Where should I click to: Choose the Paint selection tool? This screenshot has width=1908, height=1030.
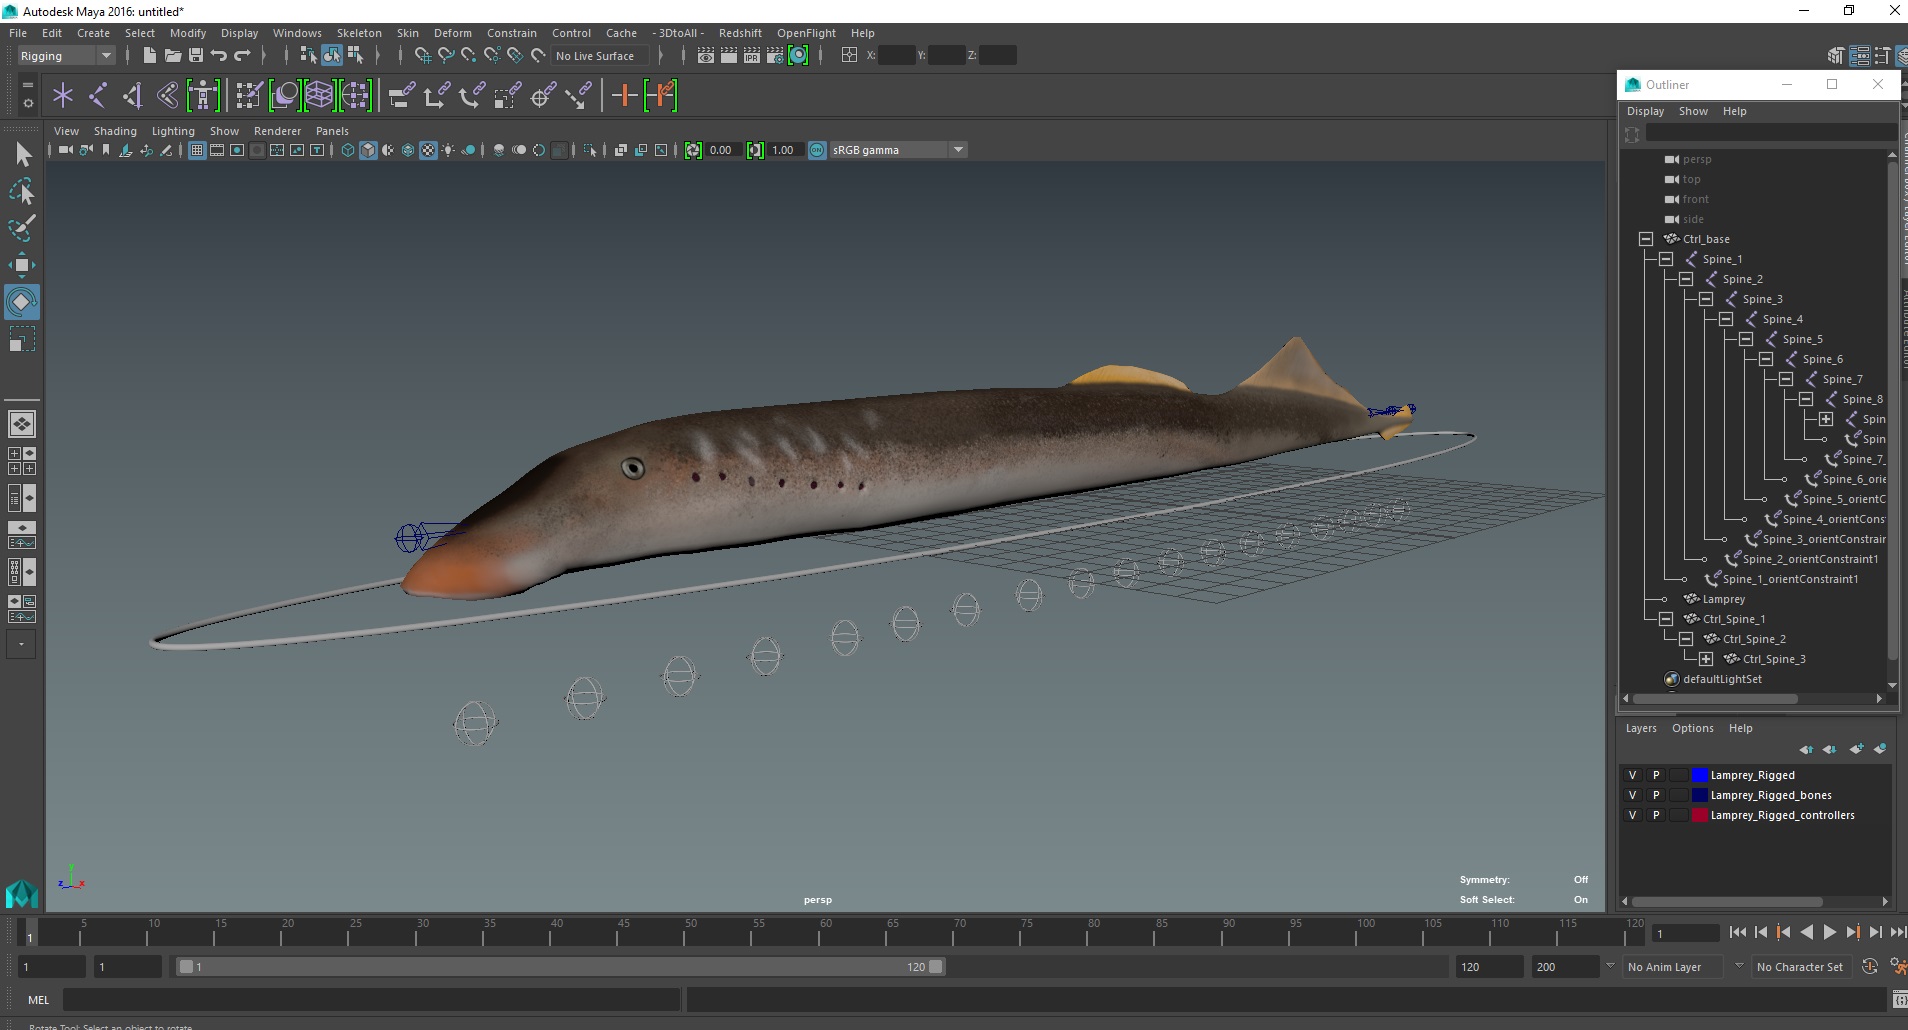point(22,227)
